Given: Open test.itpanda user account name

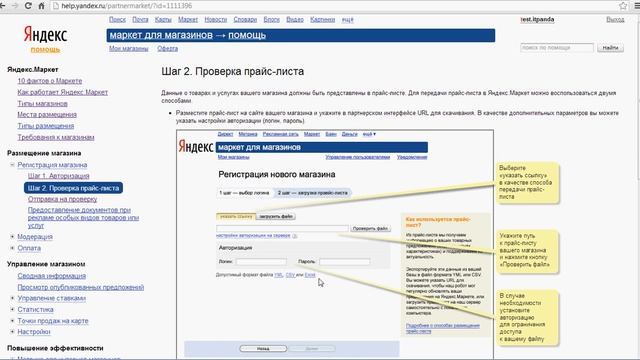Looking at the screenshot, I should pyautogui.click(x=537, y=19).
